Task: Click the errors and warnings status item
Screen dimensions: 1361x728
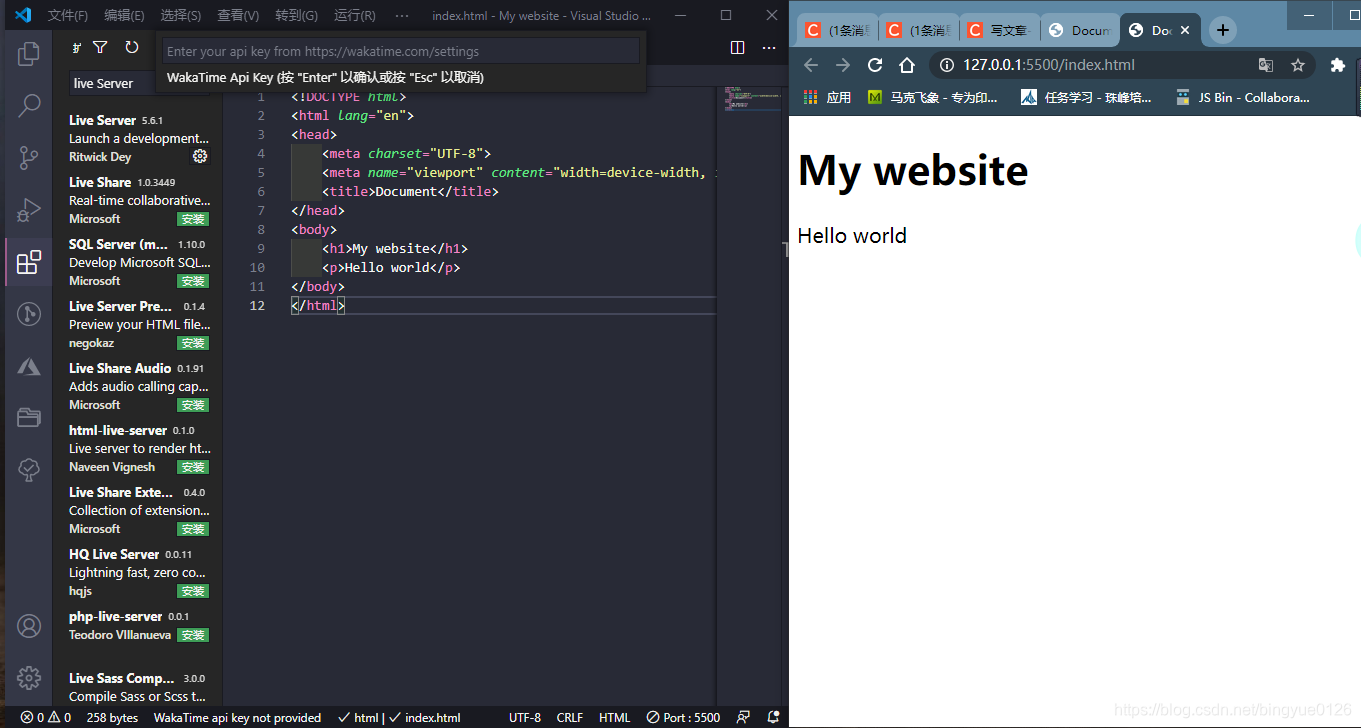Action: pyautogui.click(x=46, y=717)
